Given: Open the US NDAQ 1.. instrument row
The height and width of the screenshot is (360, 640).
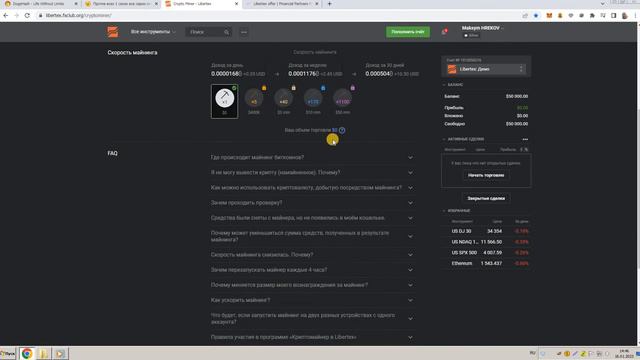Looking at the screenshot, I should [x=486, y=242].
